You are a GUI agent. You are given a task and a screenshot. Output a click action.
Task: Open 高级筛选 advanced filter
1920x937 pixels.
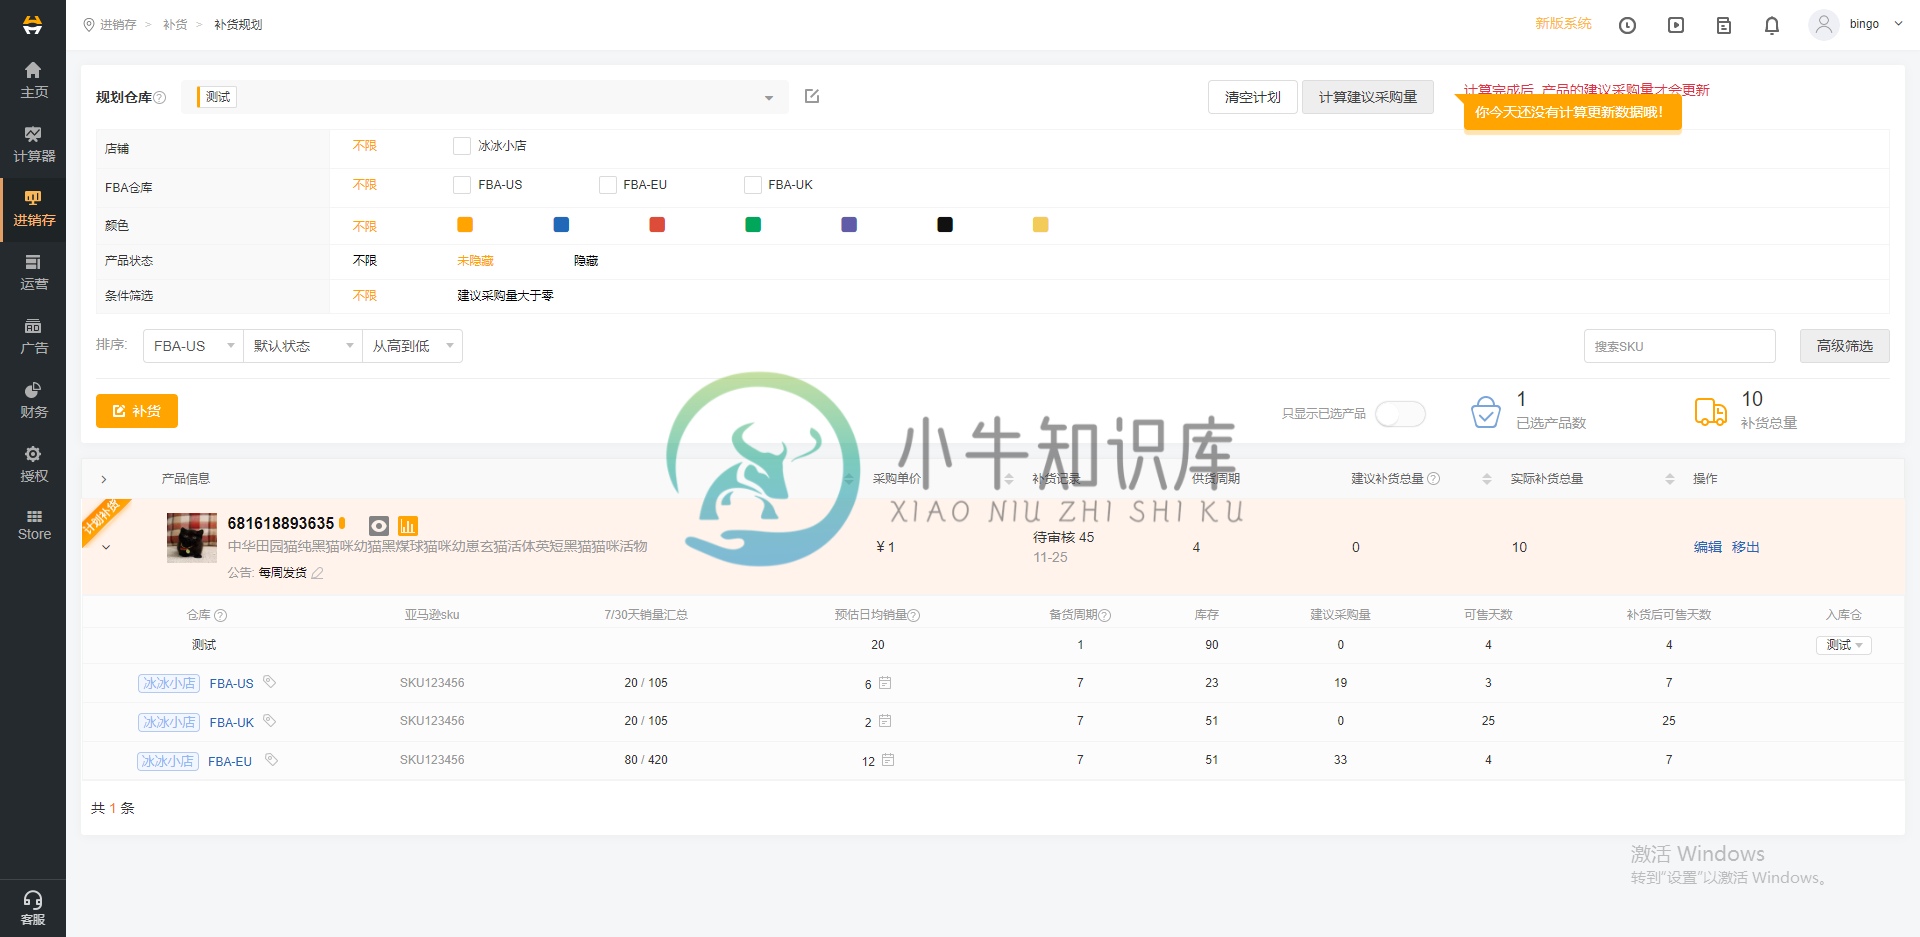(1844, 346)
